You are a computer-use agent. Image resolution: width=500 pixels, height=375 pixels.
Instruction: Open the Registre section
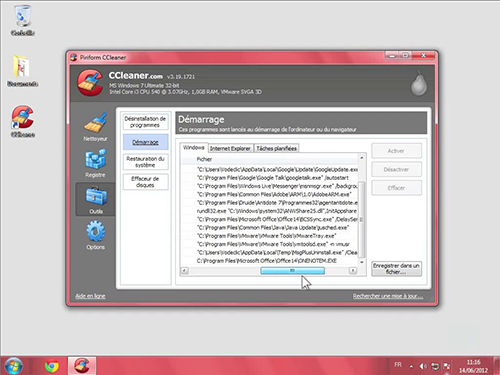pyautogui.click(x=95, y=163)
